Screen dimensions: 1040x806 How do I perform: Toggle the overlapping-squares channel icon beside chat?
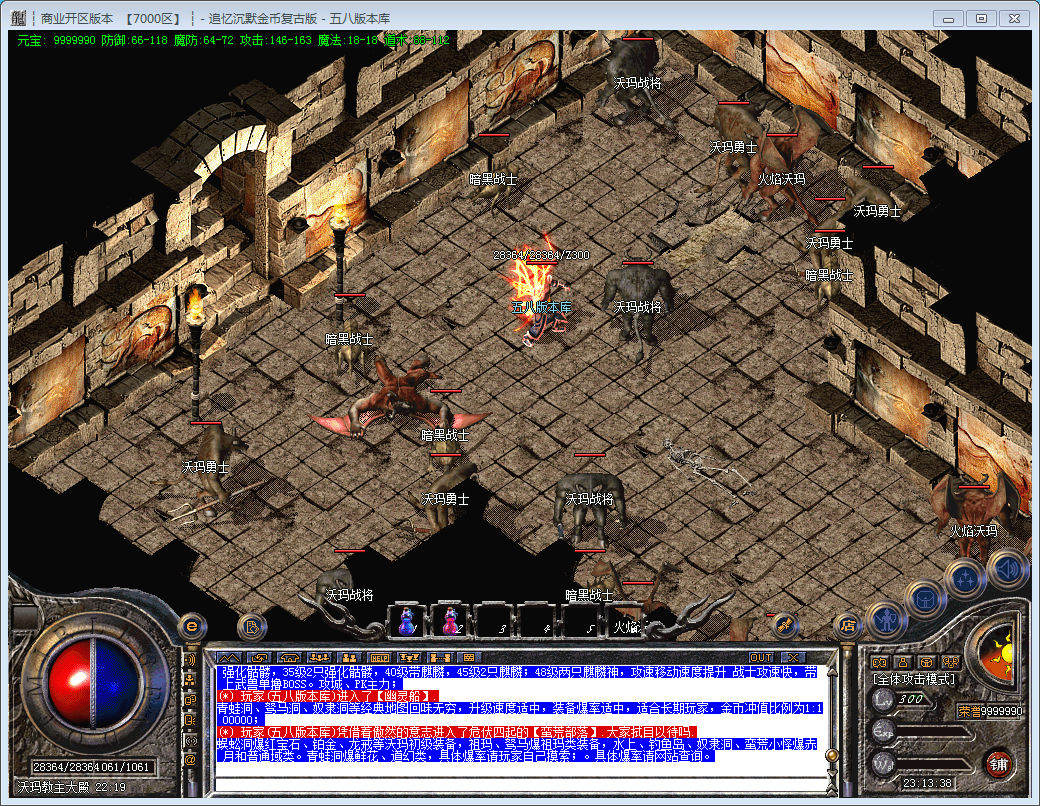point(190,700)
